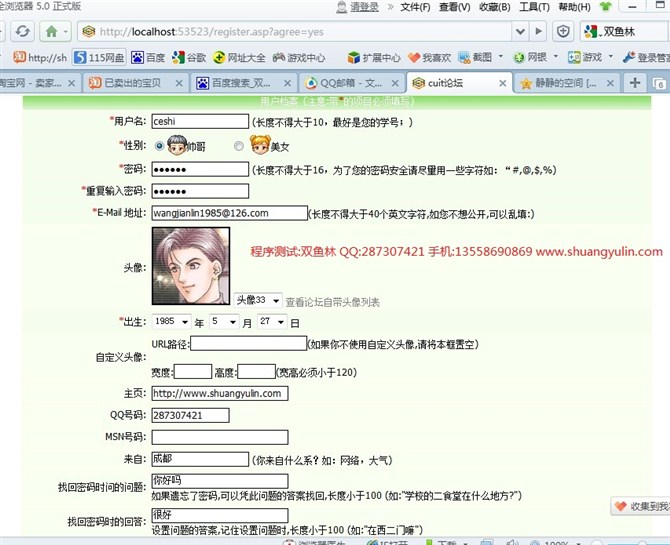Click the password answer field 很好

[x=220, y=515]
